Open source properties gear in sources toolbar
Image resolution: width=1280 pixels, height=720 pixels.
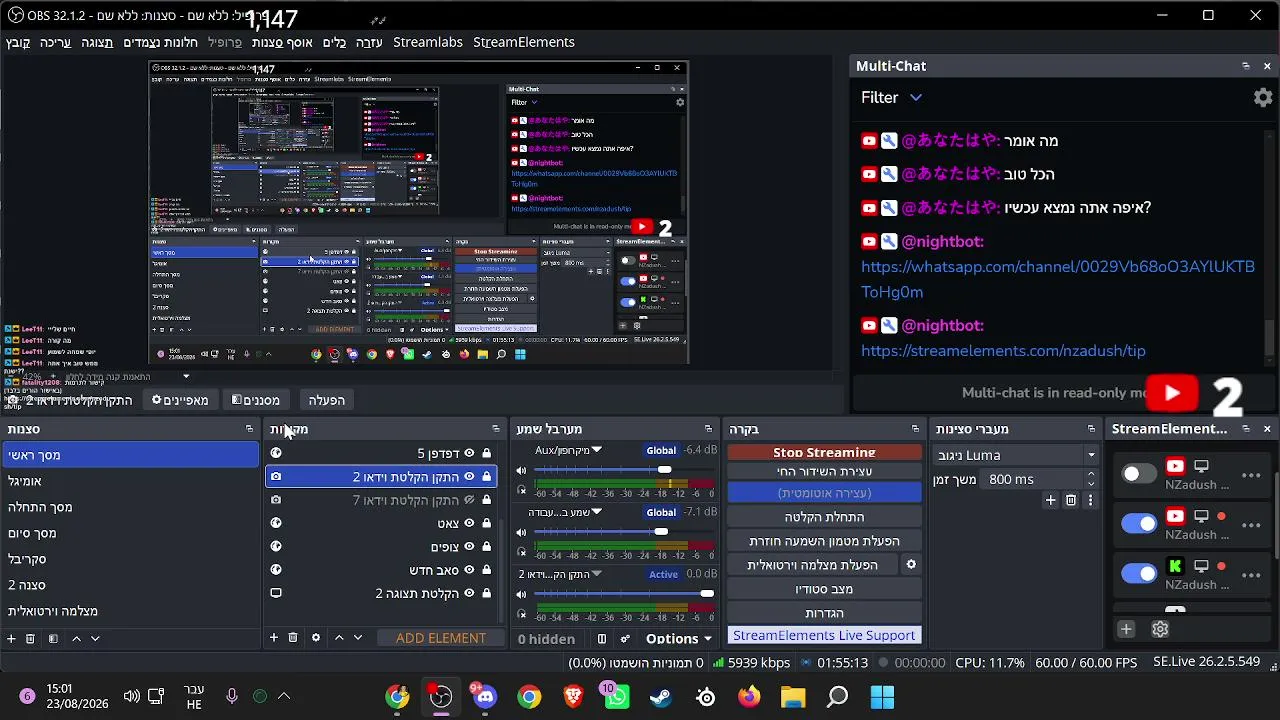[316, 637]
